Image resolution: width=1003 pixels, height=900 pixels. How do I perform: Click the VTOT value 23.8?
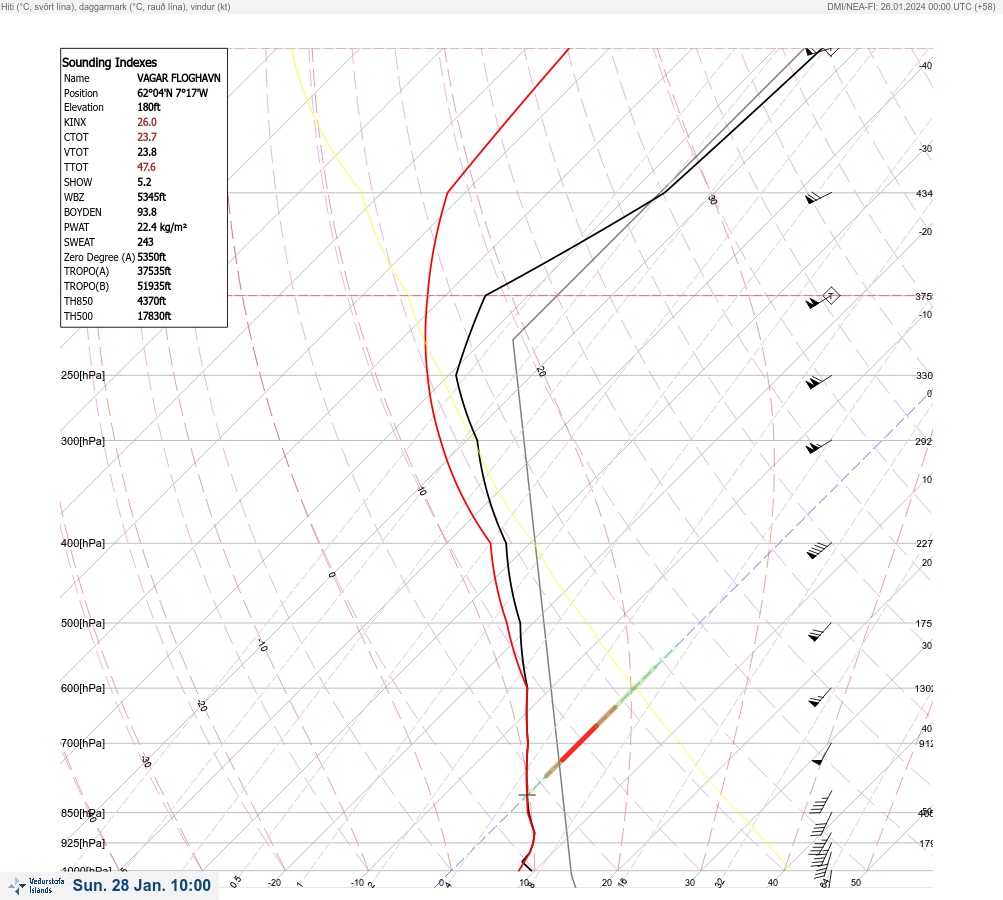tap(146, 152)
